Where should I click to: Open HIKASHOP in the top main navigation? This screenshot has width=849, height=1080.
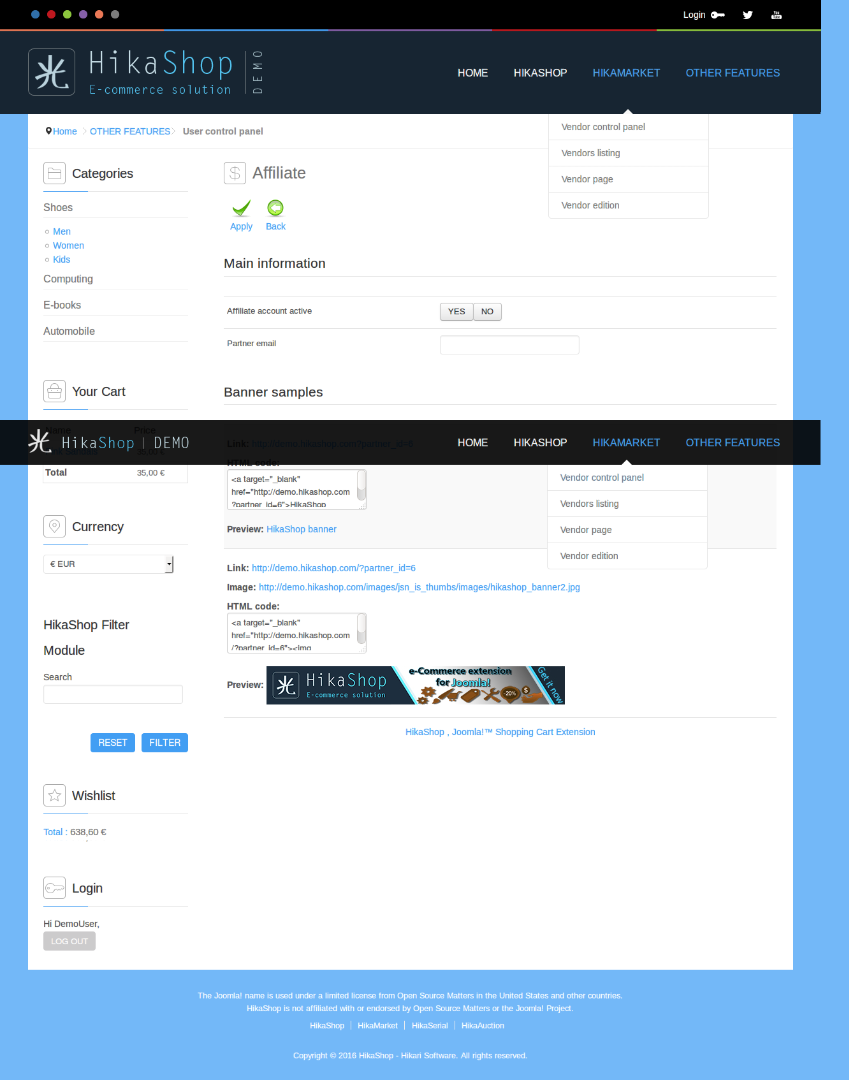pyautogui.click(x=541, y=73)
